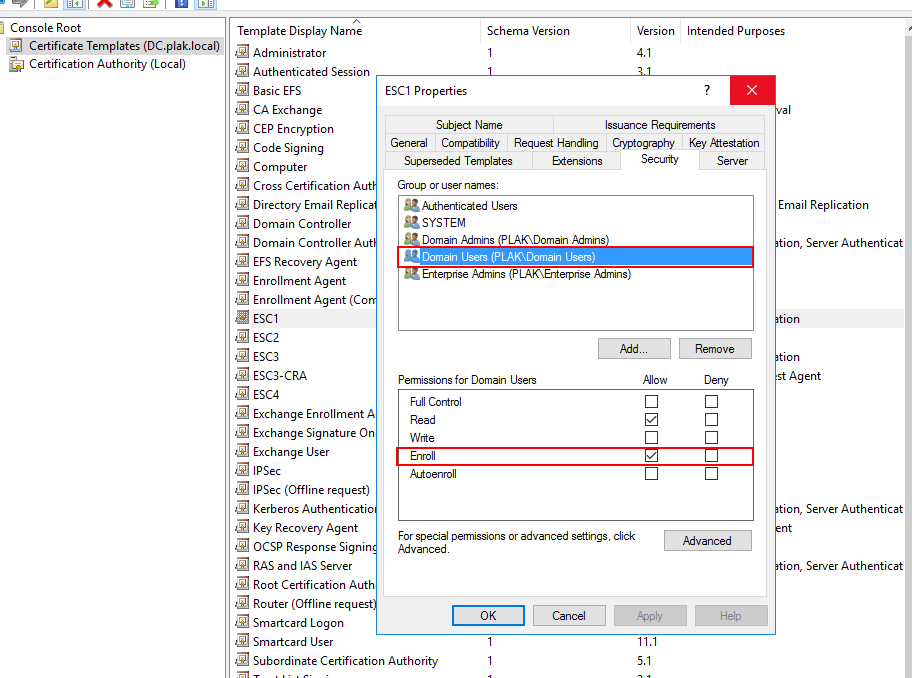Click the ESC1 template icon in list
912x678 pixels.
pyautogui.click(x=242, y=318)
